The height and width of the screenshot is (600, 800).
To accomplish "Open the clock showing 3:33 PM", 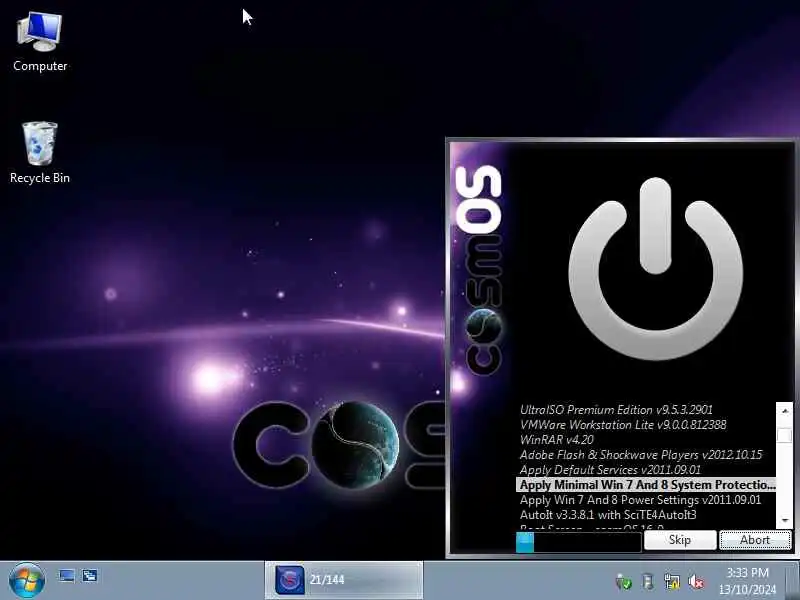I will (747, 581).
